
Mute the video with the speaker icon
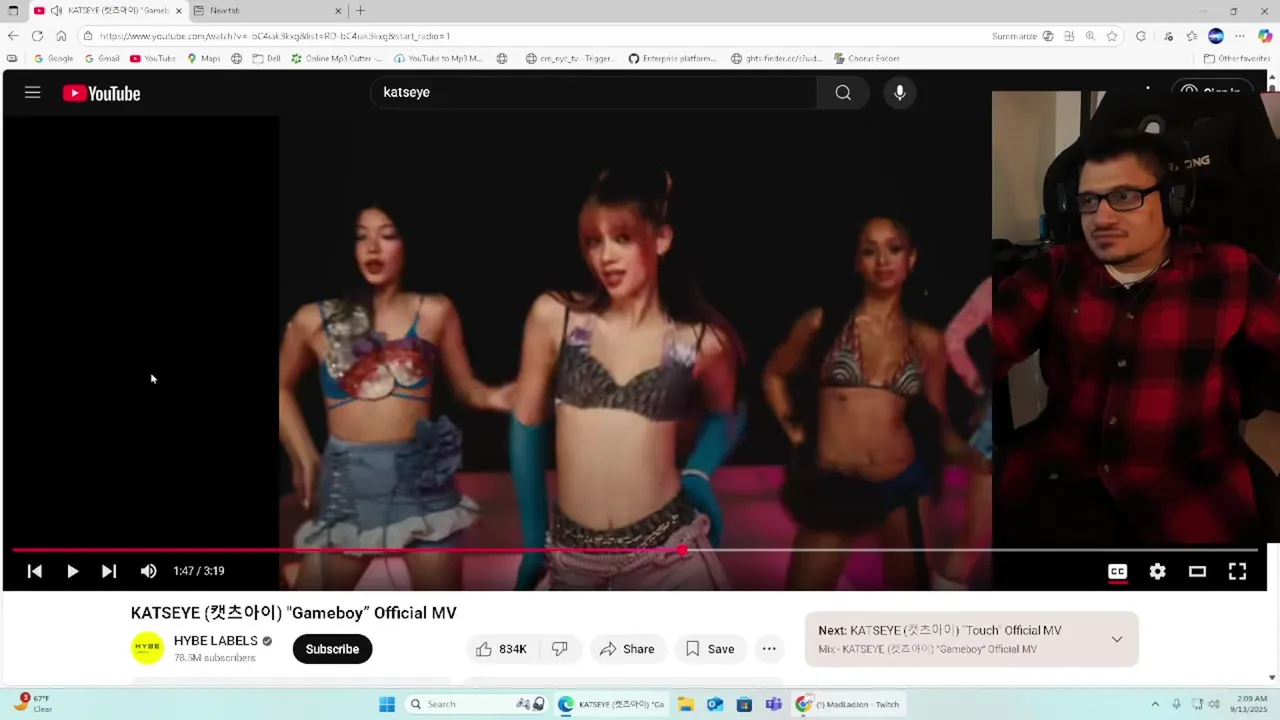[148, 571]
